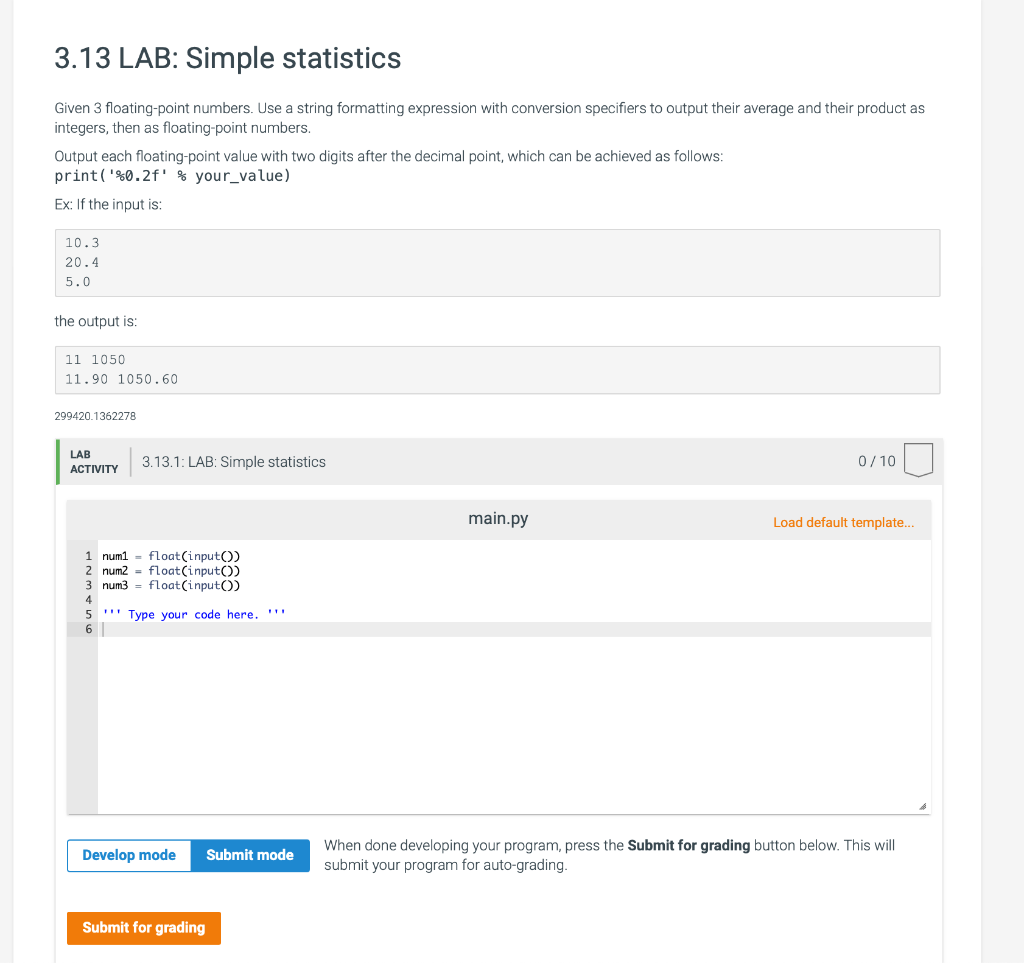Click the 3.13.1: LAB: Simple statistics title
The width and height of the screenshot is (1024, 963).
[x=233, y=461]
